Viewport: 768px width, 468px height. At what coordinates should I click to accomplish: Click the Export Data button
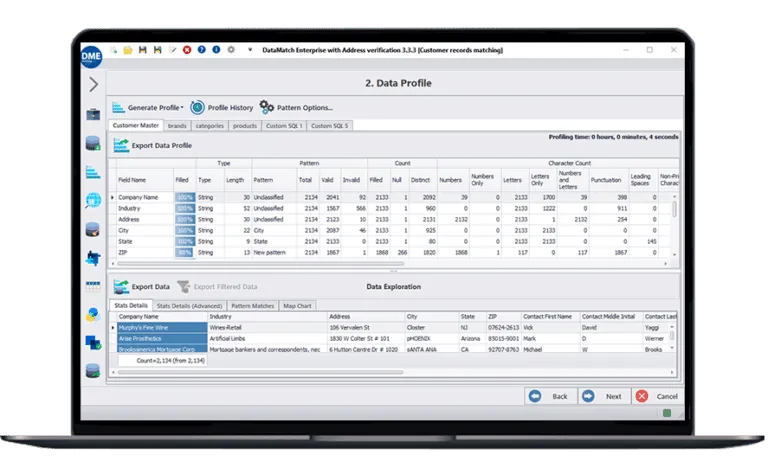click(x=142, y=287)
